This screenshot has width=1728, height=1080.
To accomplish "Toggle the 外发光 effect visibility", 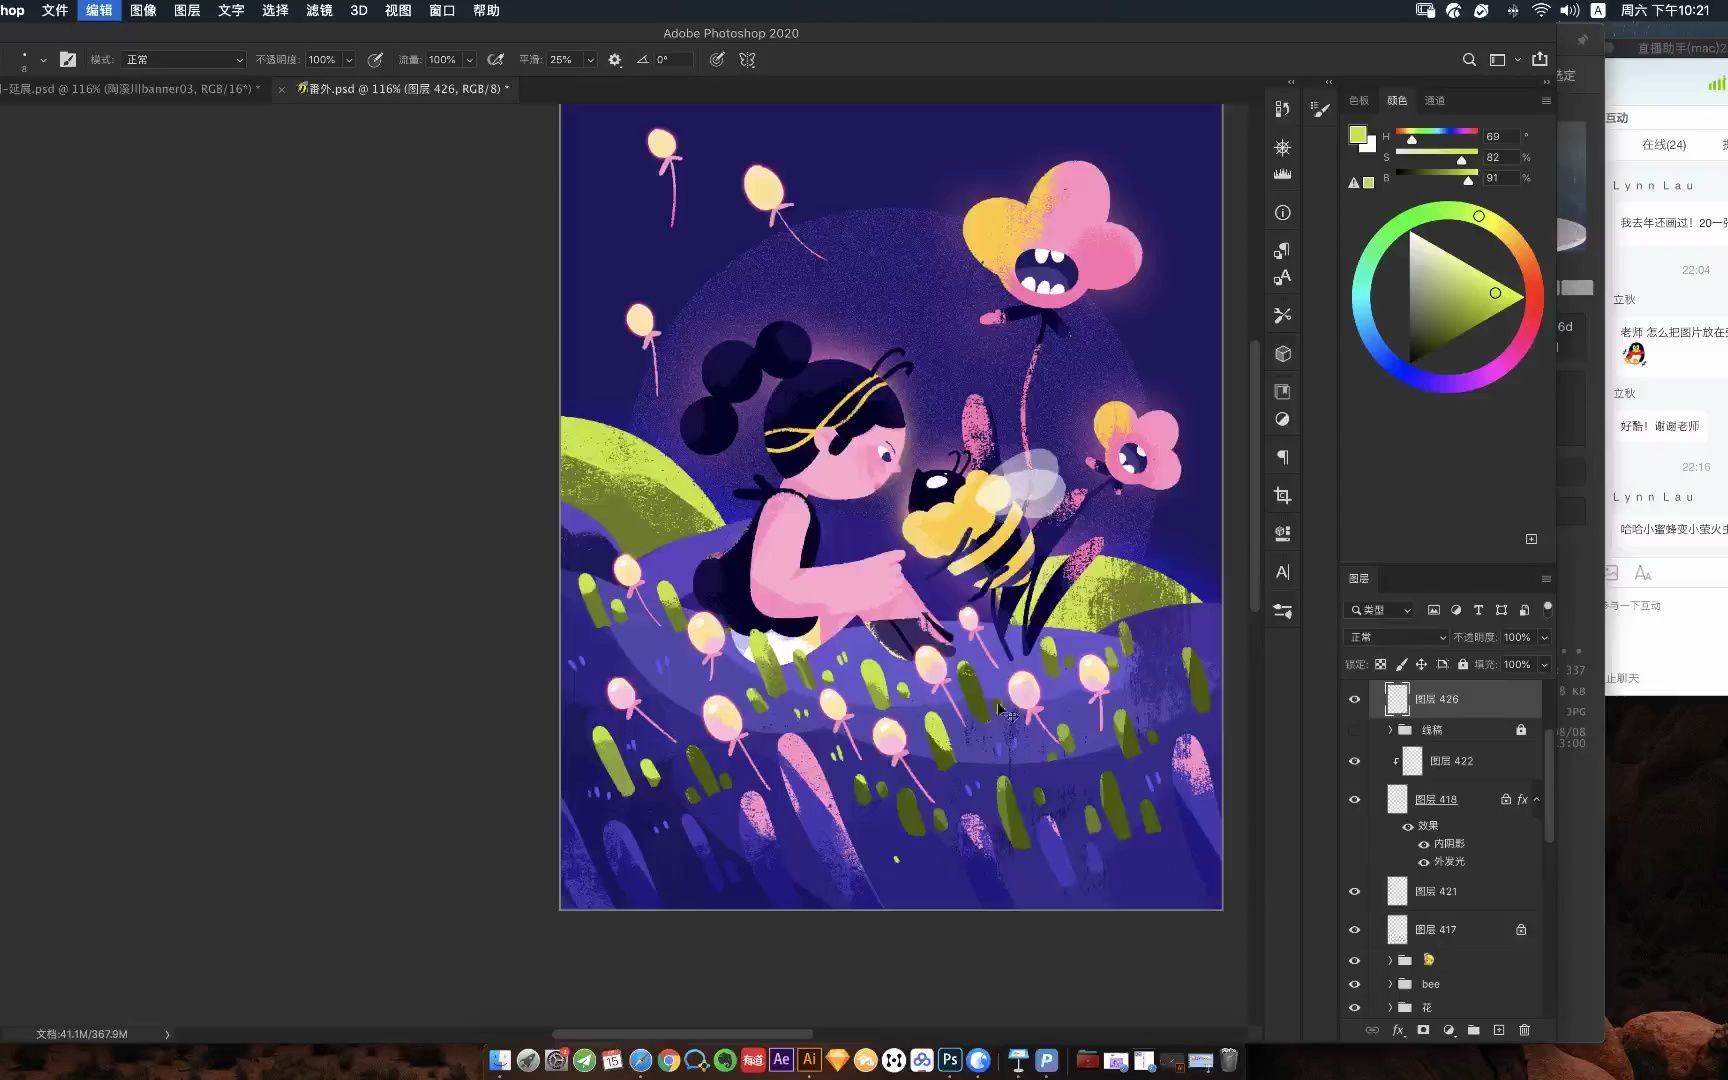I will pos(1424,862).
